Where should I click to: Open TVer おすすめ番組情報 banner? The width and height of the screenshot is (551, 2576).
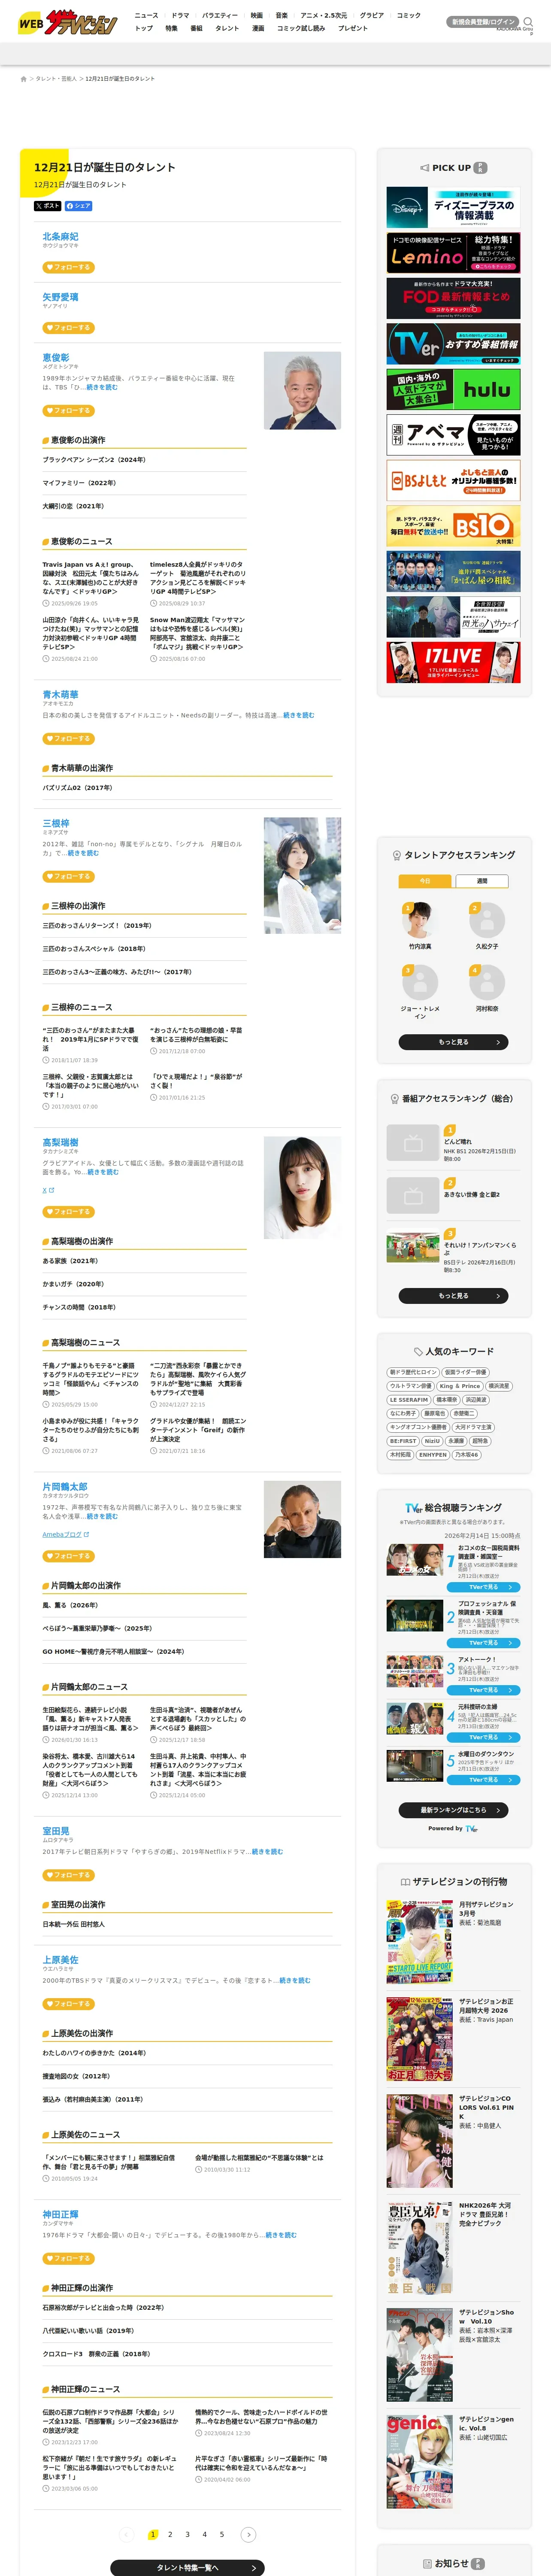pyautogui.click(x=453, y=344)
